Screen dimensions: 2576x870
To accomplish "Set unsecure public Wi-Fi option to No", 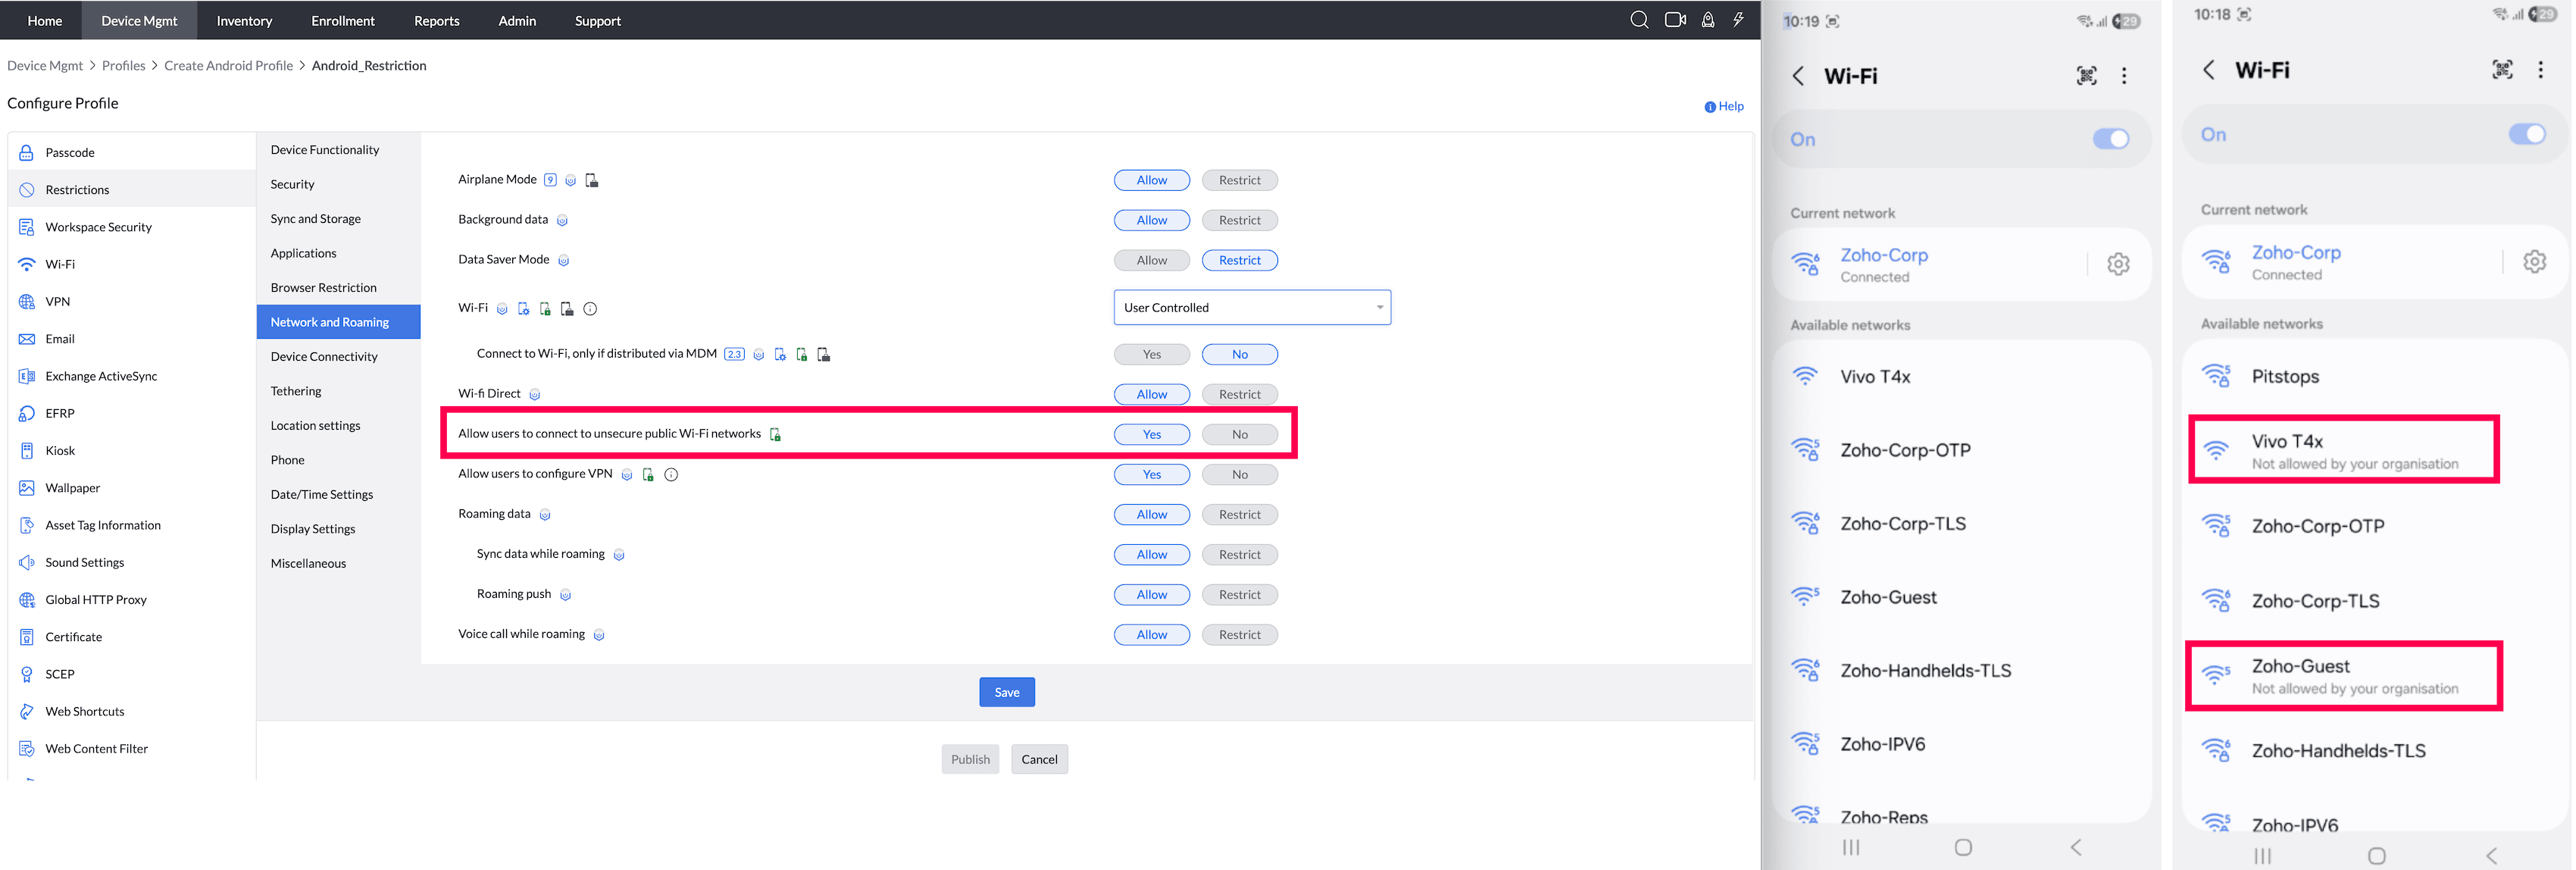I will [1239, 435].
